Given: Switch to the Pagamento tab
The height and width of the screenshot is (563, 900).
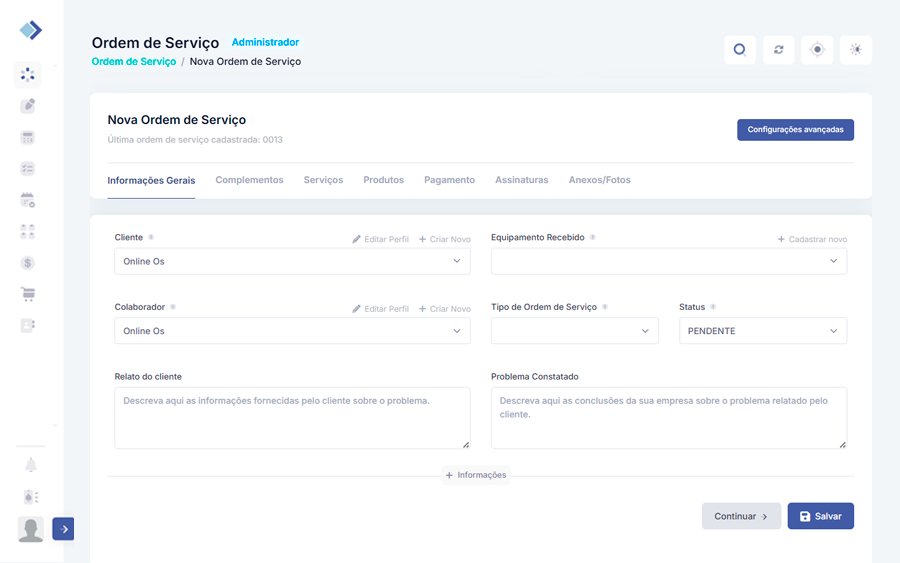Looking at the screenshot, I should (449, 180).
